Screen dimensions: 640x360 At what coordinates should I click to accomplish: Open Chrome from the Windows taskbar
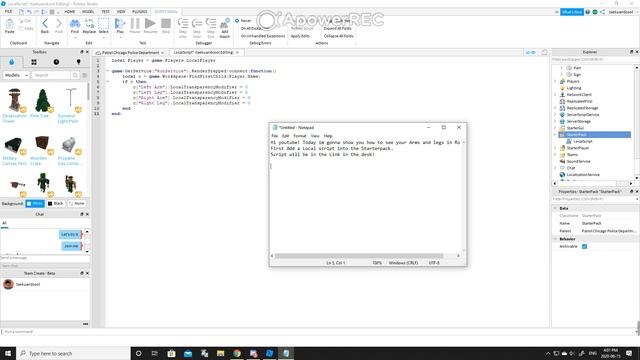point(237,353)
